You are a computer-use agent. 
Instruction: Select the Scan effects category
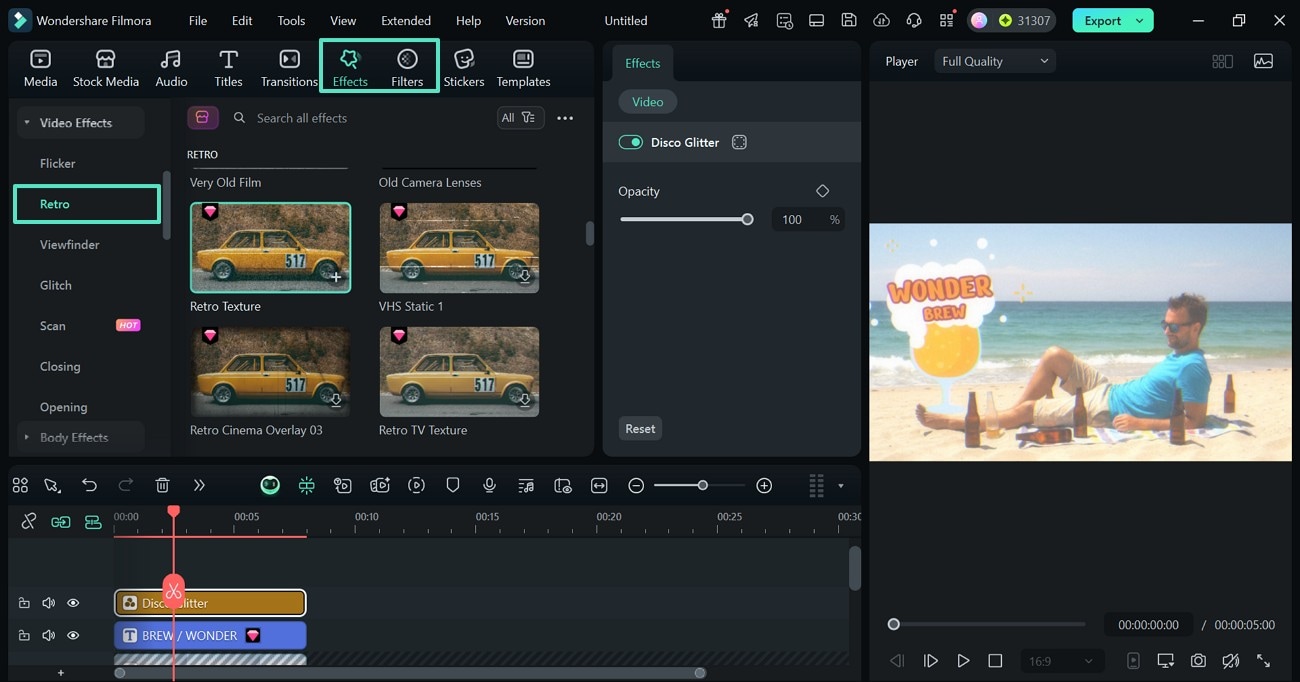[52, 326]
